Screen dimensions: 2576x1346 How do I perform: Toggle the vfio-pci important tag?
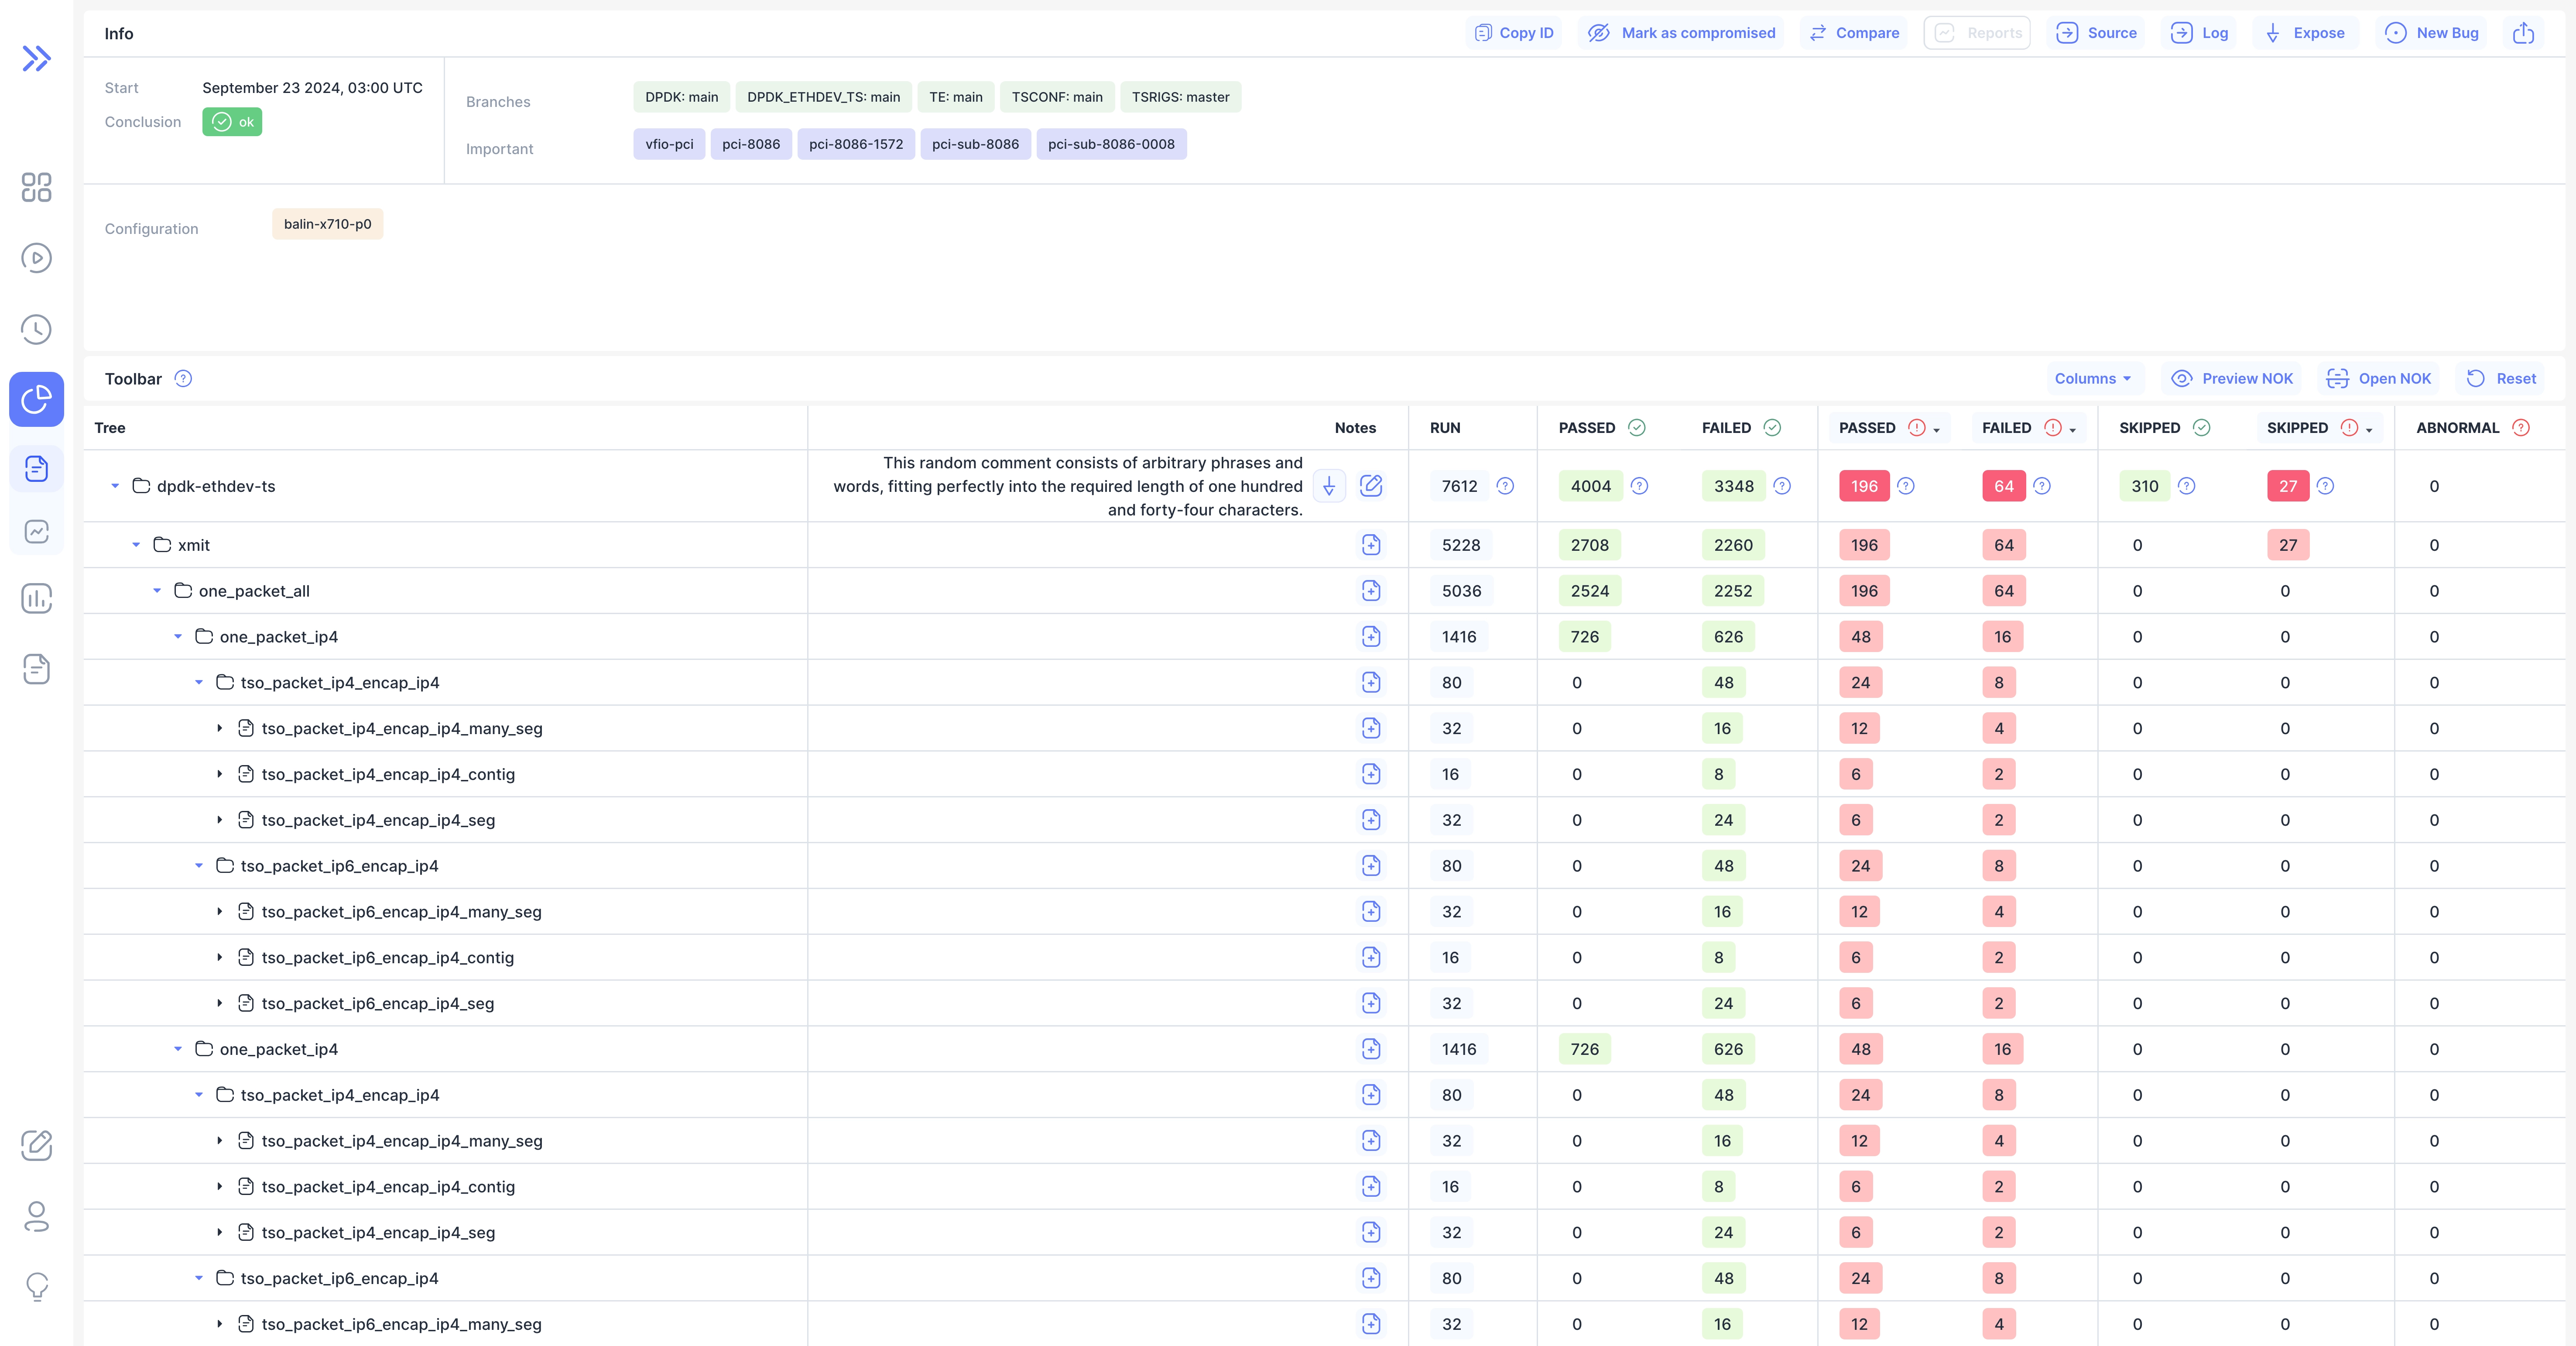tap(669, 144)
